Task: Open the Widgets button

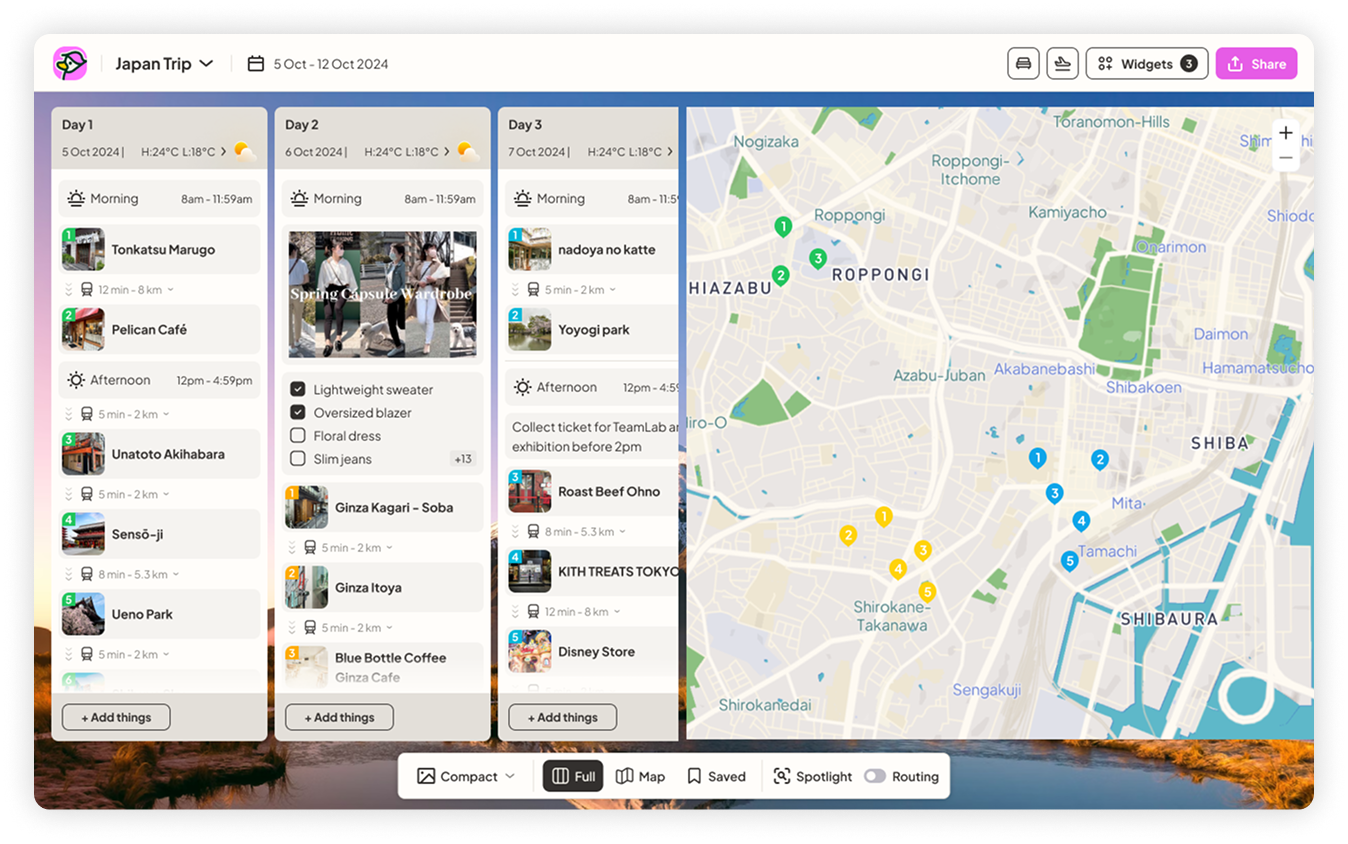Action: point(1147,64)
